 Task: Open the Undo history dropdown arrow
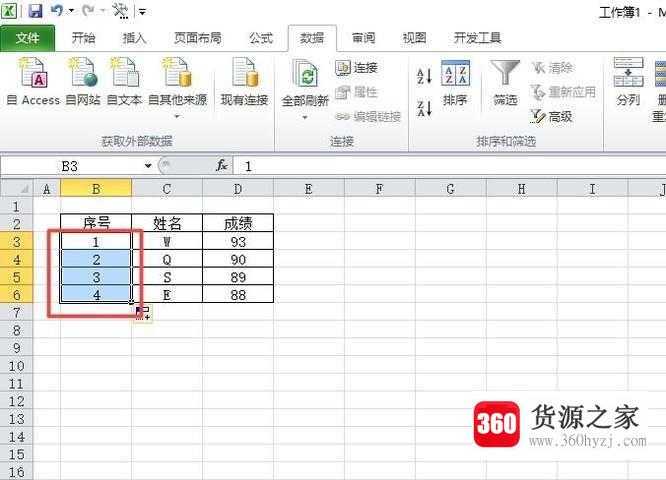(71, 11)
